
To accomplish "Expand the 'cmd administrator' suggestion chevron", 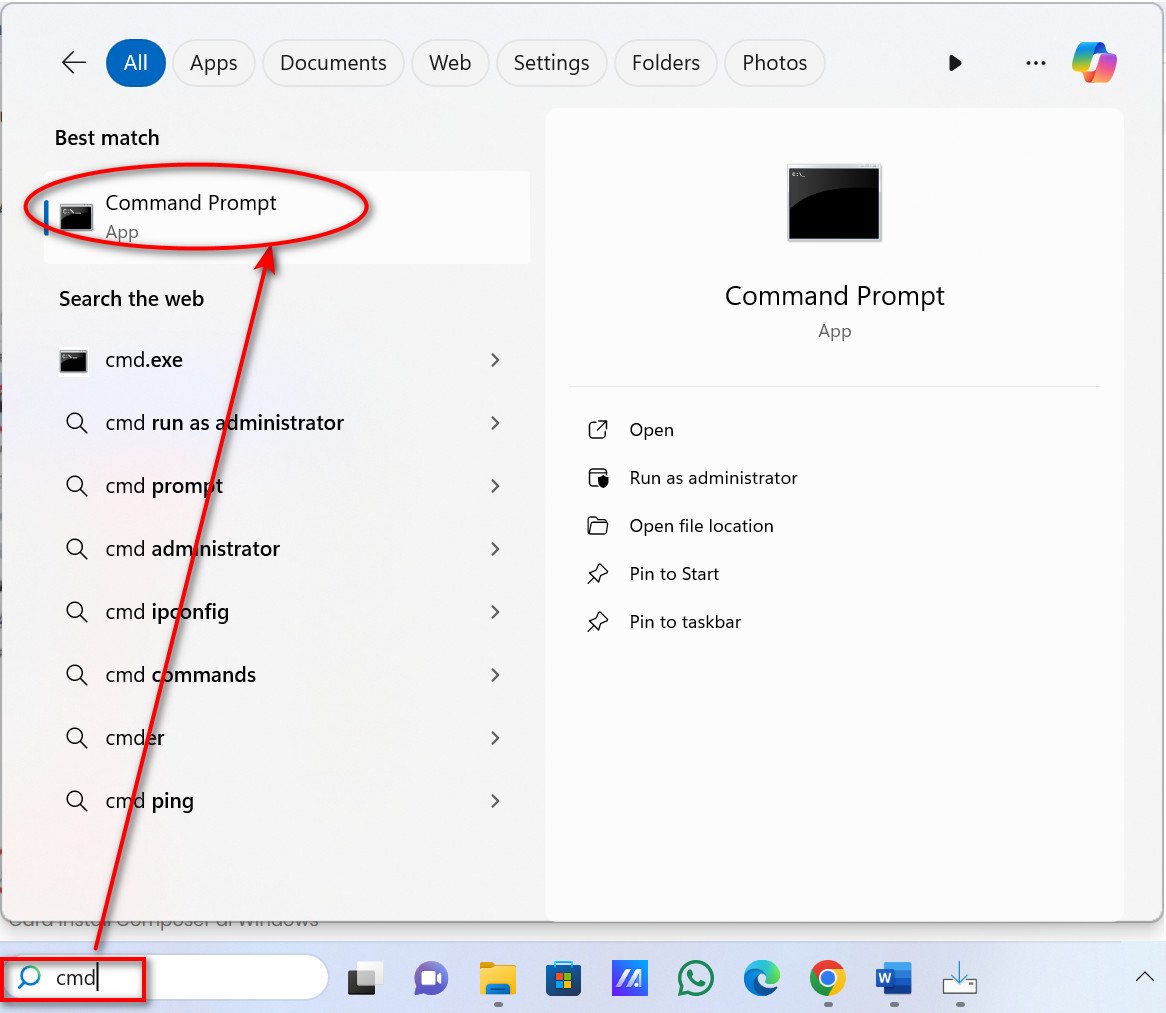I will (495, 549).
